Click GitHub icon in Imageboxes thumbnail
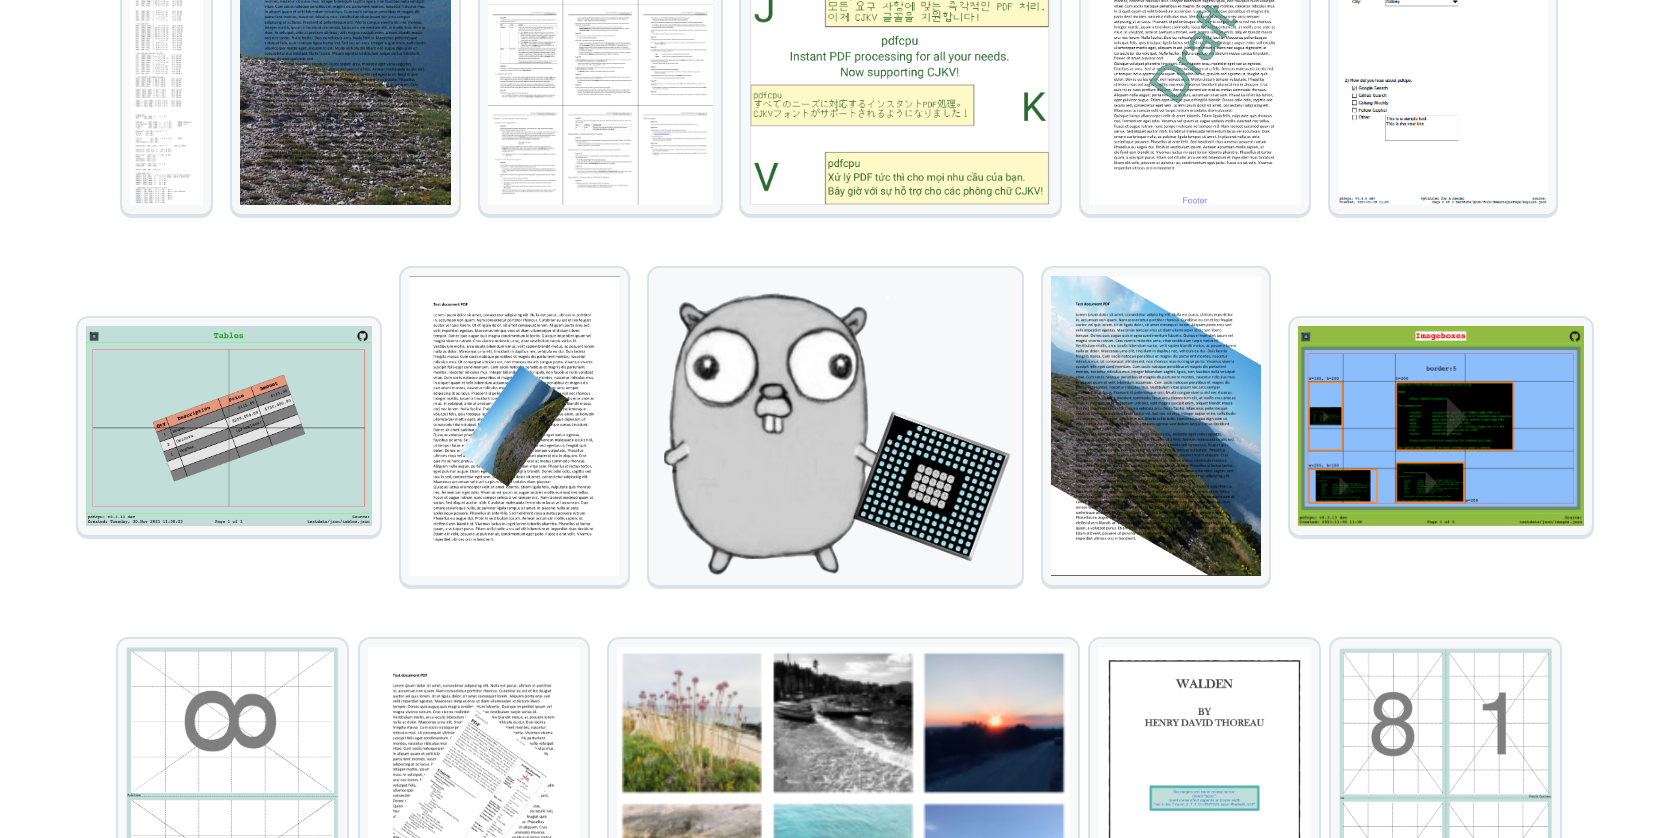 pyautogui.click(x=1574, y=336)
